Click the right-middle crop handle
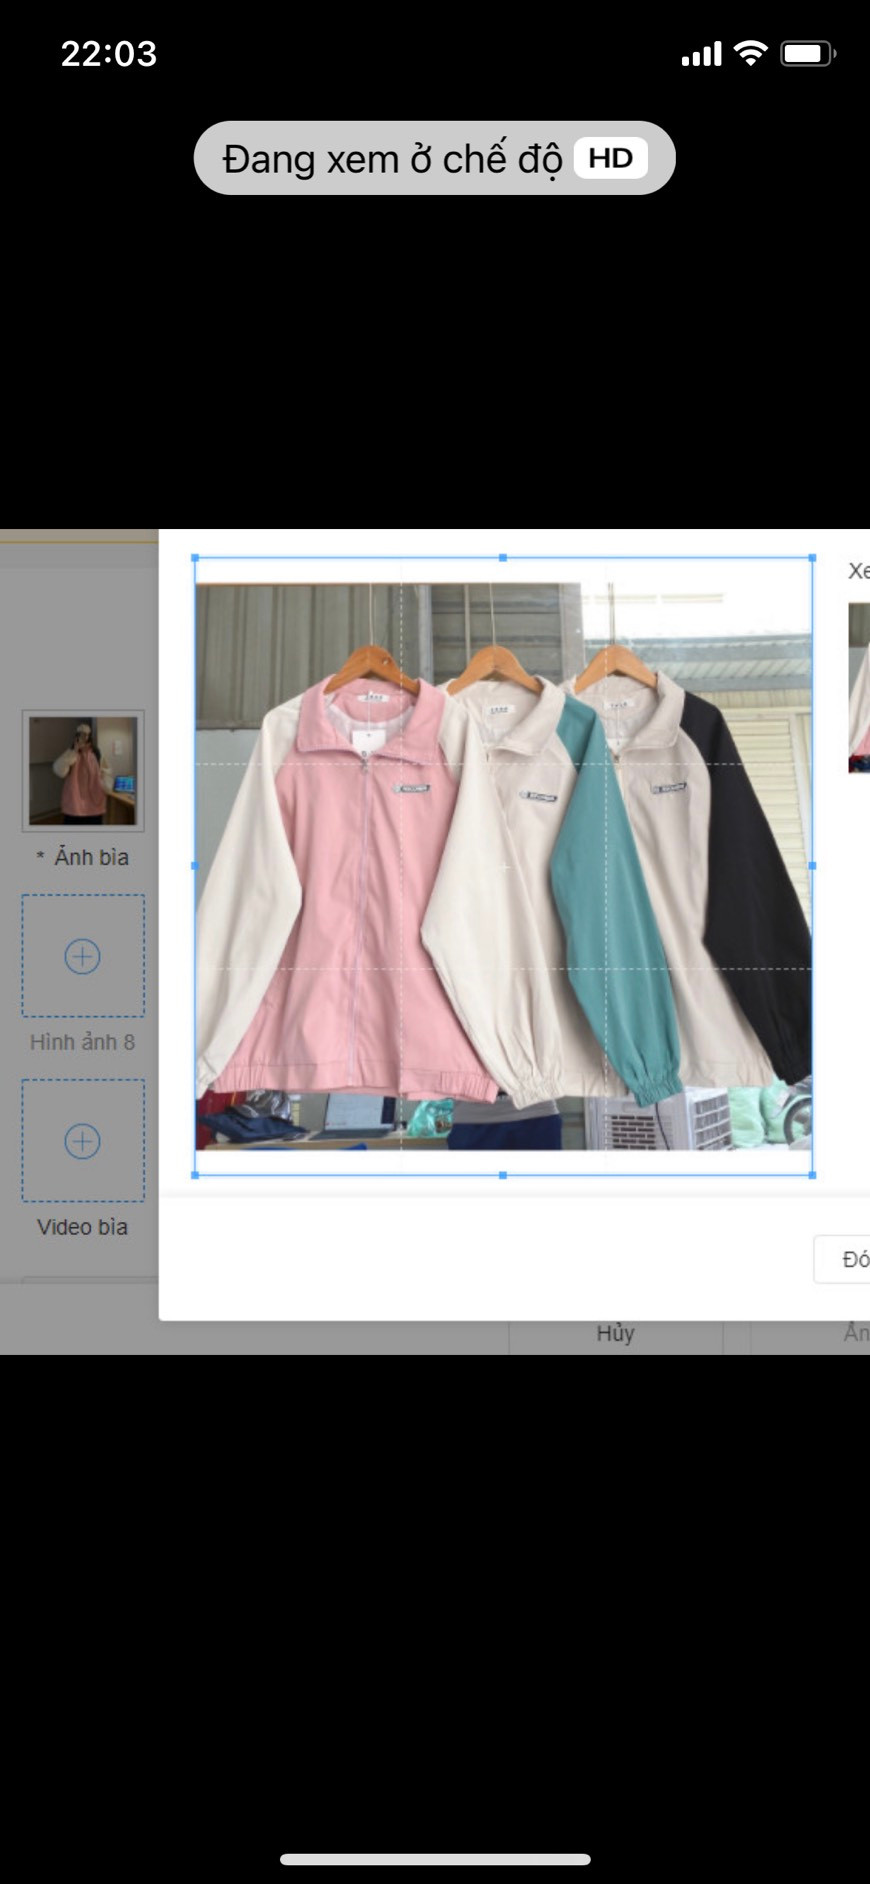The width and height of the screenshot is (870, 1884). coord(812,866)
